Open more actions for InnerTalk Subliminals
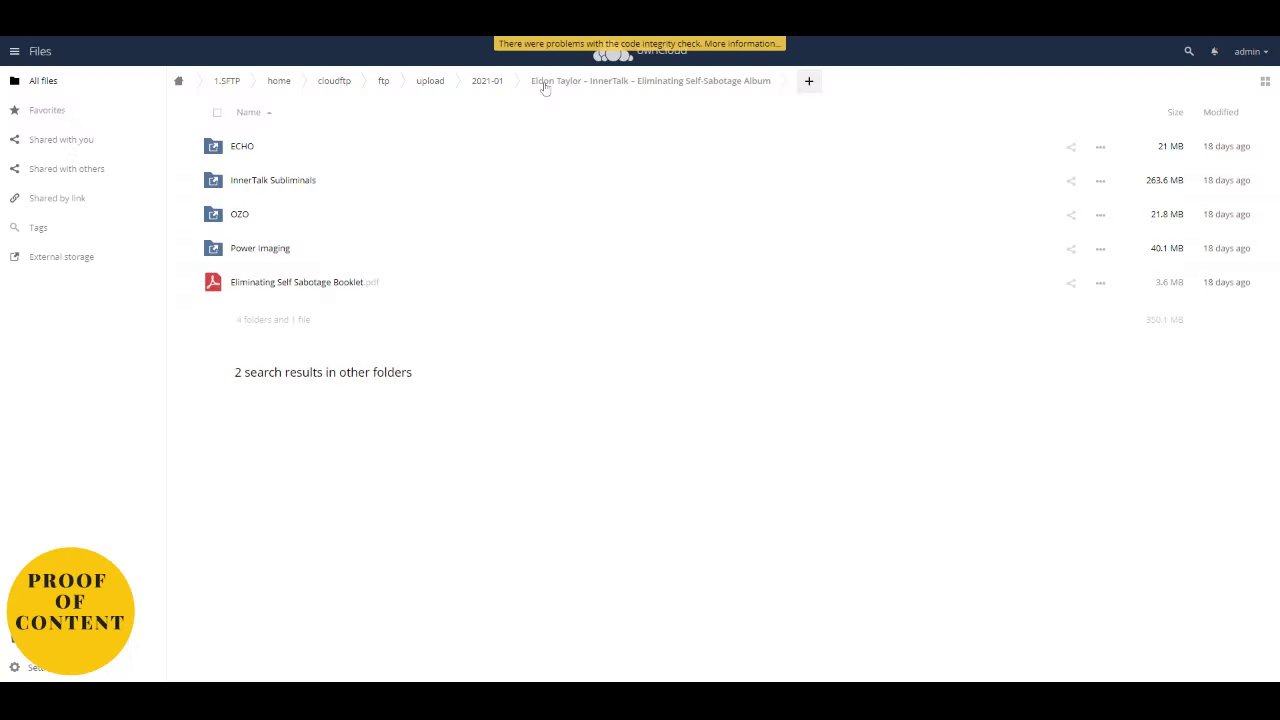1280x720 pixels. (1100, 181)
